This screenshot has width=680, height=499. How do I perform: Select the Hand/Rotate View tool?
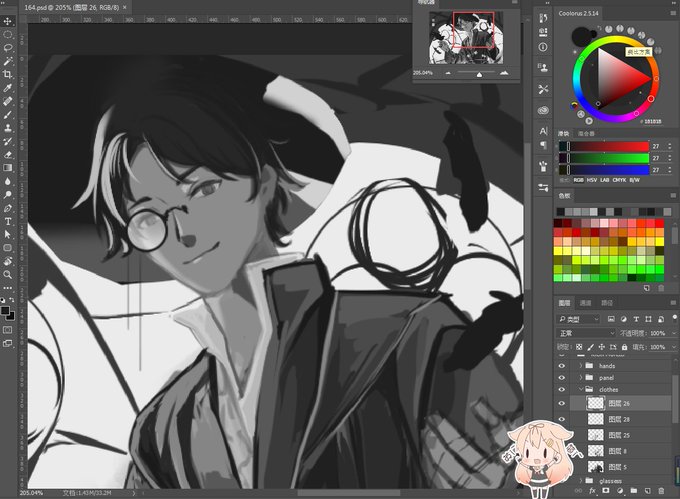pyautogui.click(x=8, y=261)
